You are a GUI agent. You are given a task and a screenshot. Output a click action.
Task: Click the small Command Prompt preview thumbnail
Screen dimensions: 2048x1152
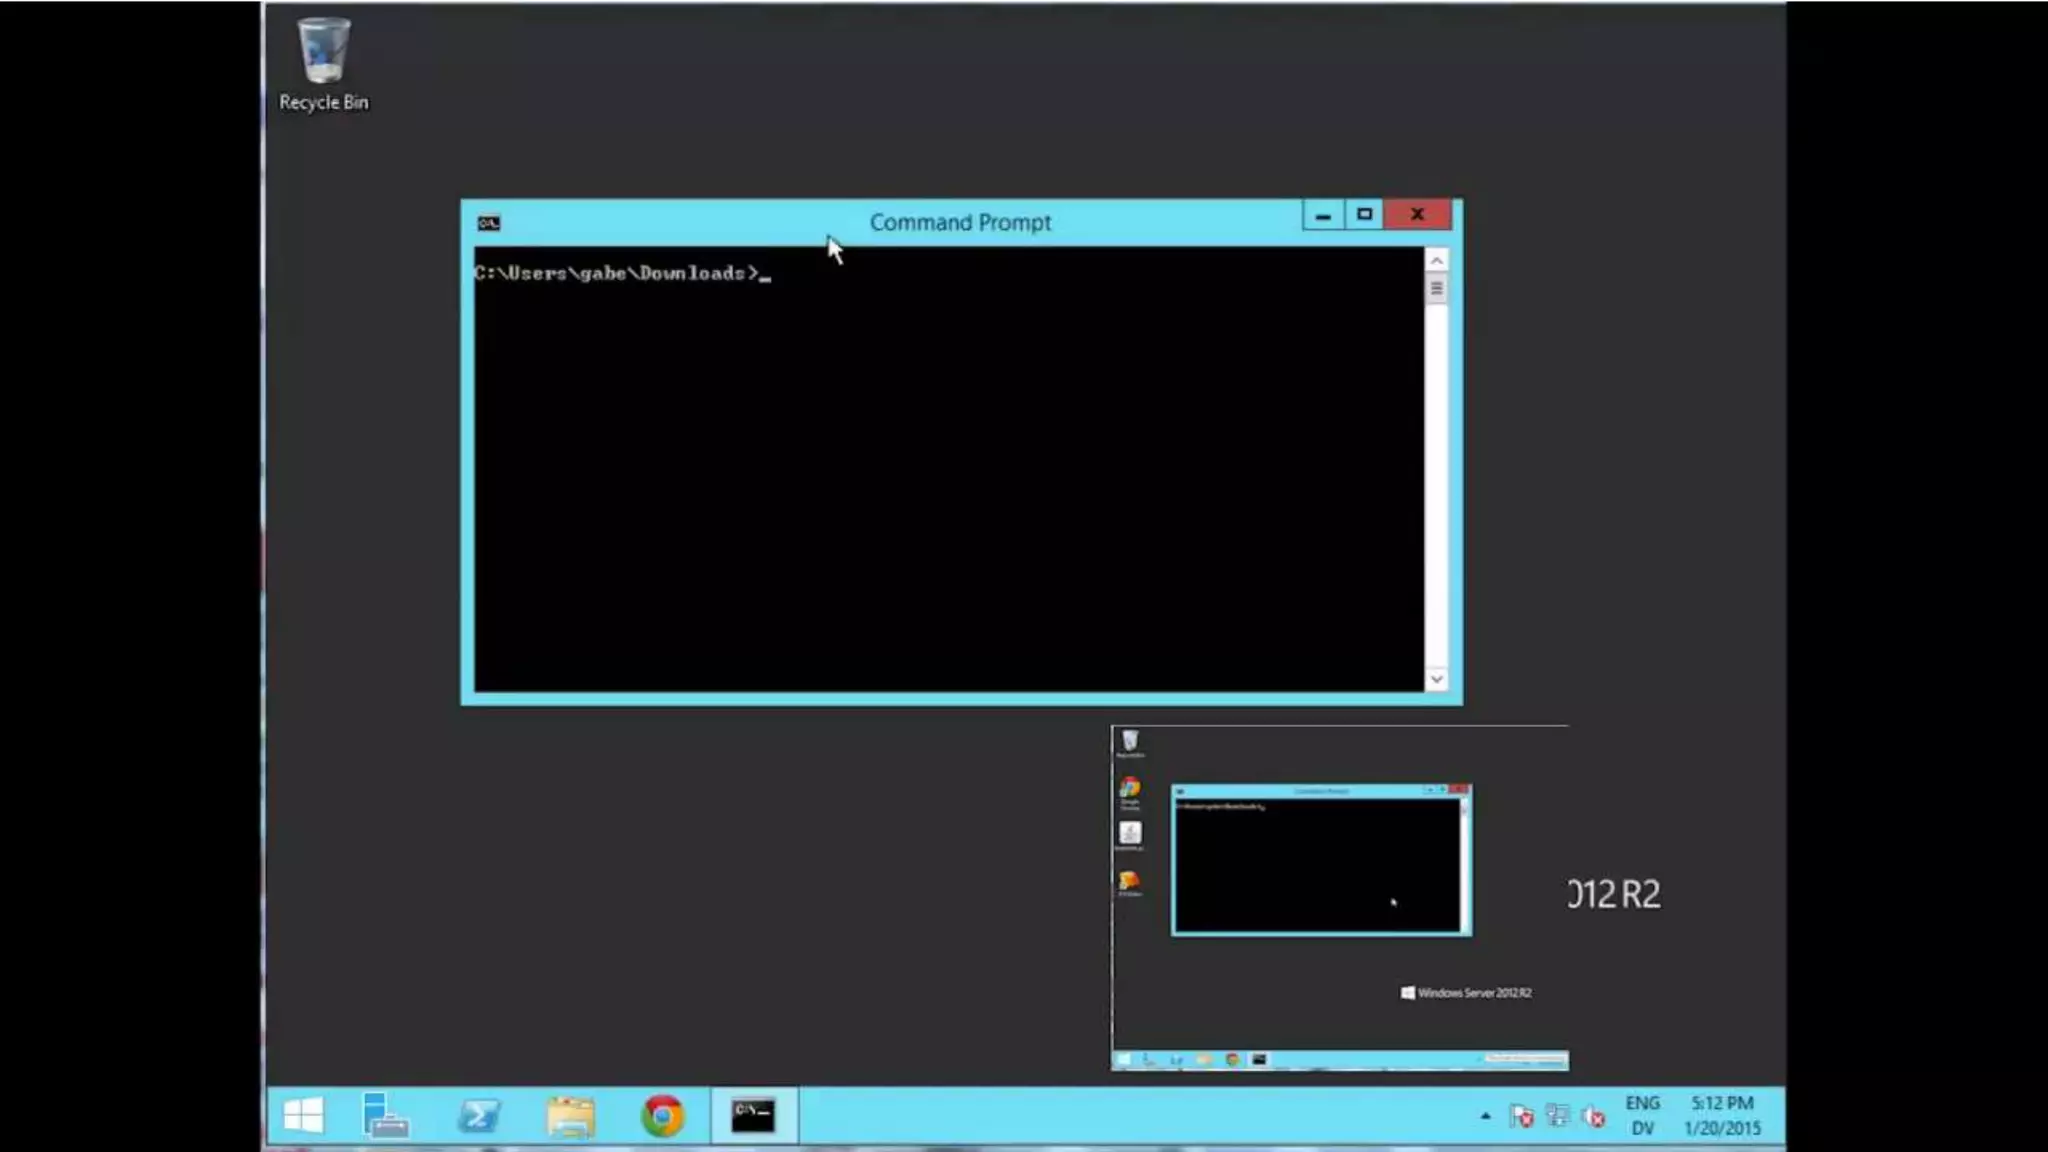coord(1320,861)
